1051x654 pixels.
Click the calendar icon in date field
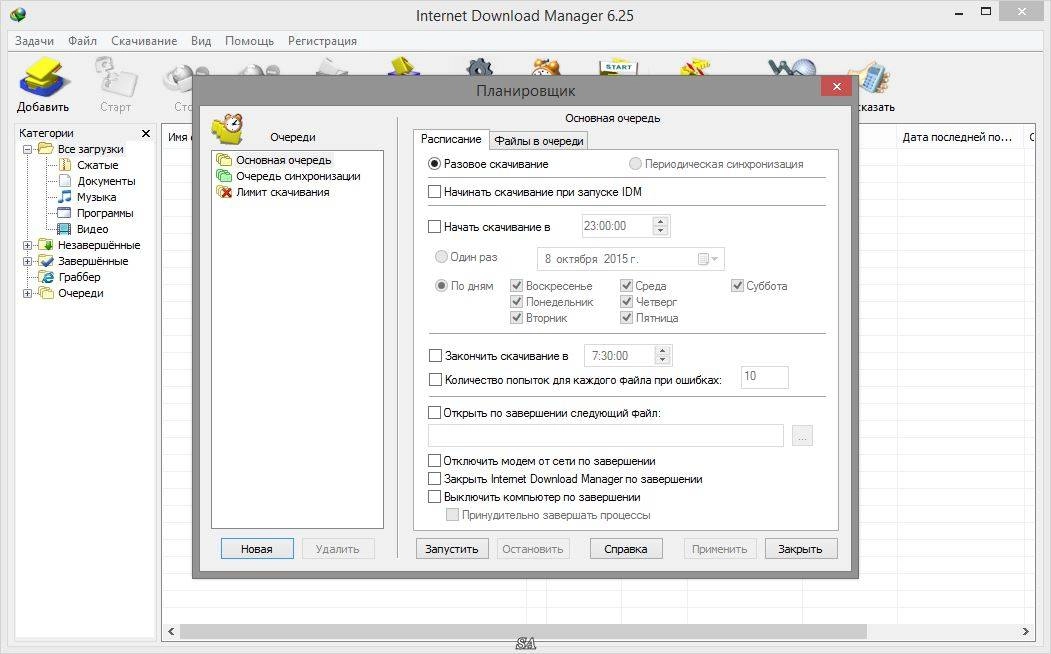coord(703,259)
